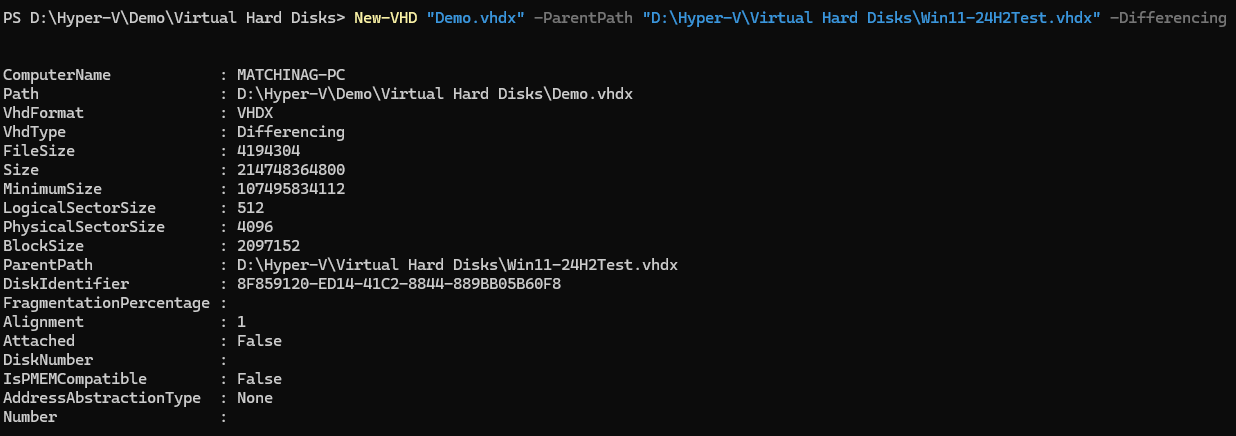
Task: Click the PhysicalSectorSize value 4096
Action: 255,227
